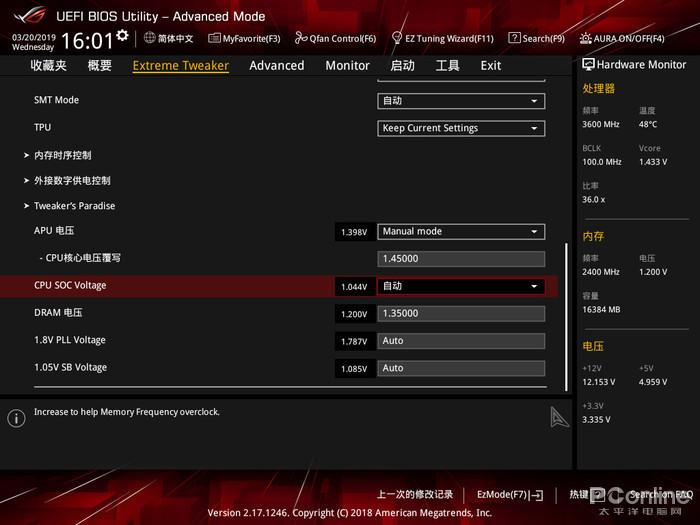The image size is (700, 525).
Task: Select the 1.8V PLL Voltage label
Action: coord(70,340)
